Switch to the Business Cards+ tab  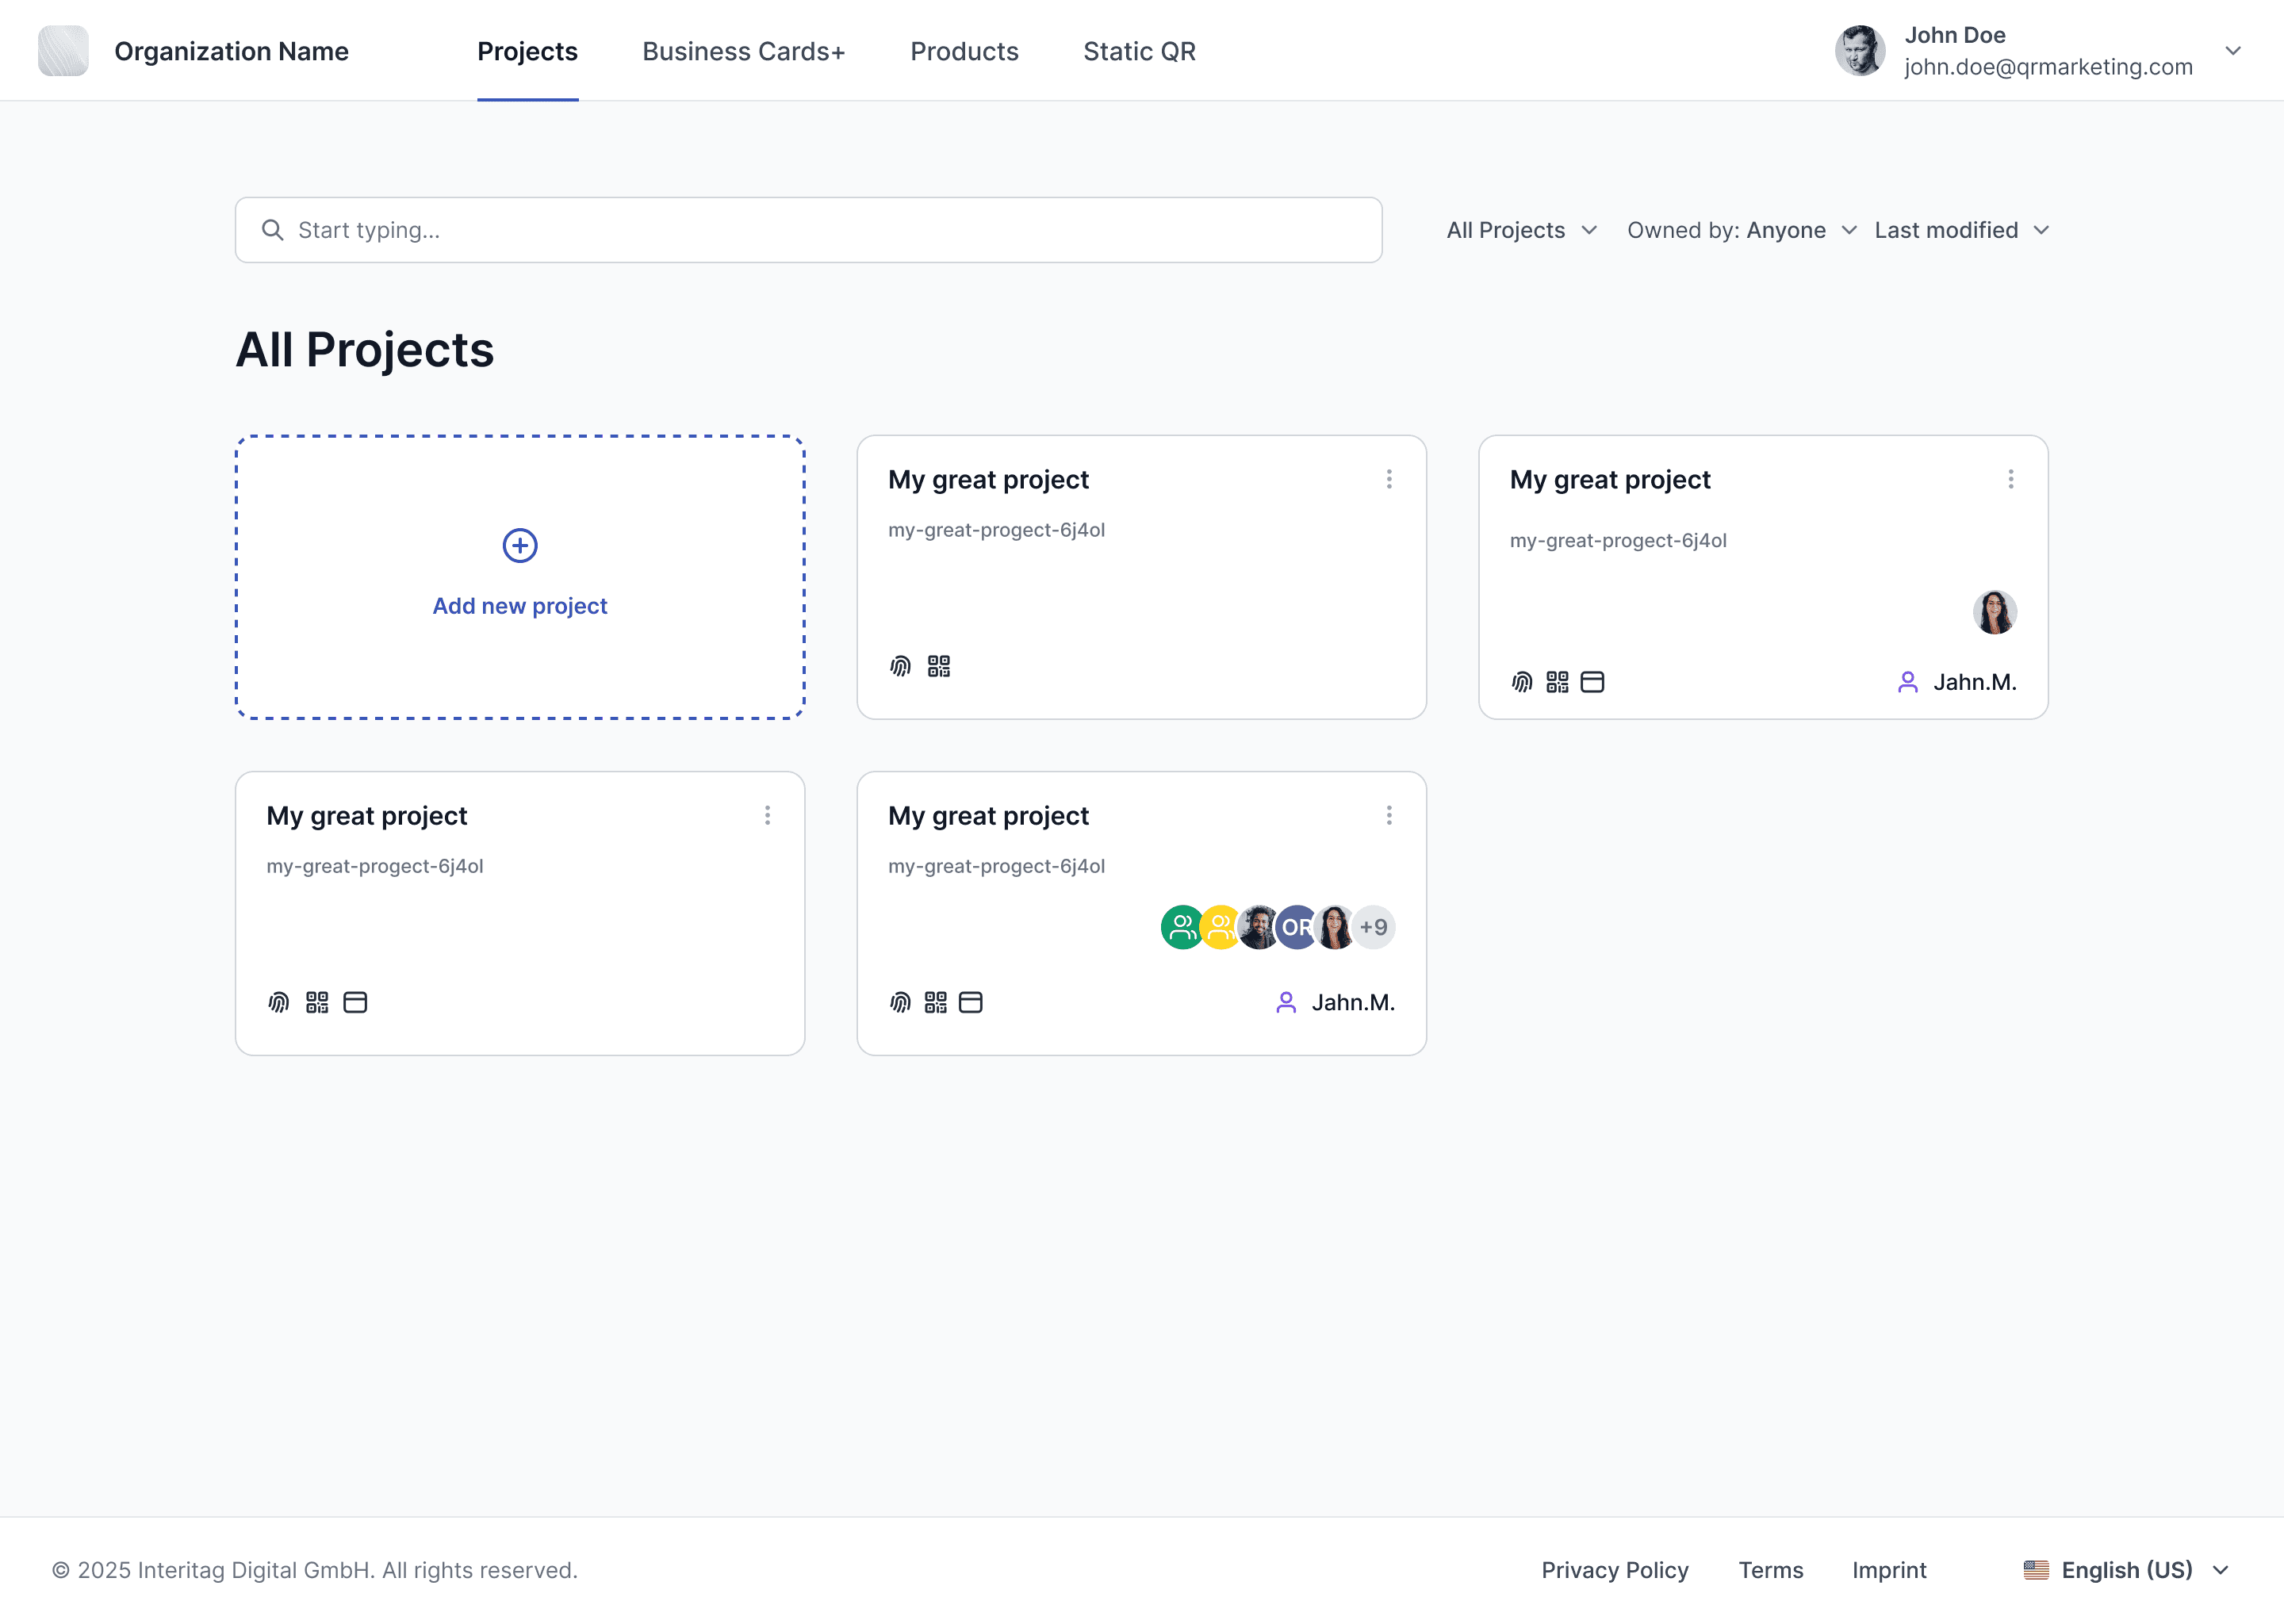[743, 51]
